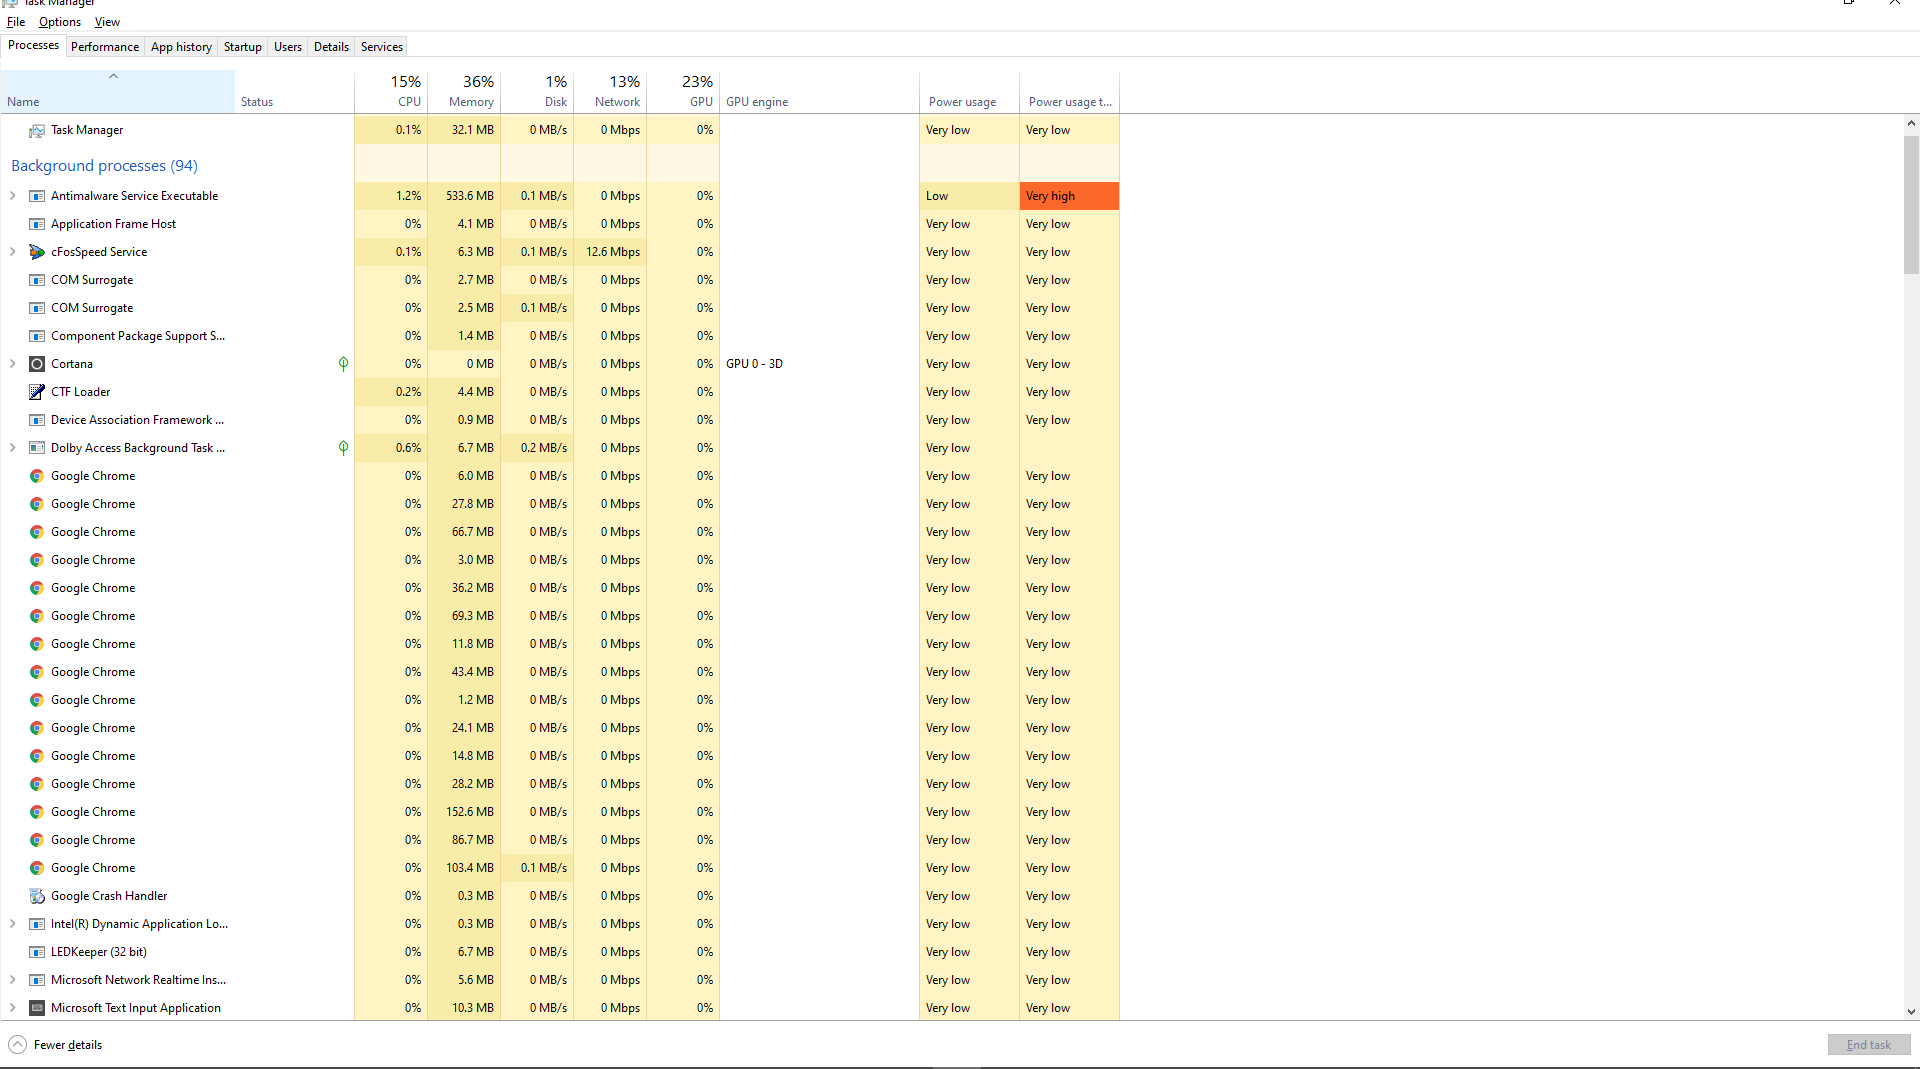Select the Very high power trend cell
Image resolution: width=1920 pixels, height=1069 pixels.
[x=1069, y=196]
